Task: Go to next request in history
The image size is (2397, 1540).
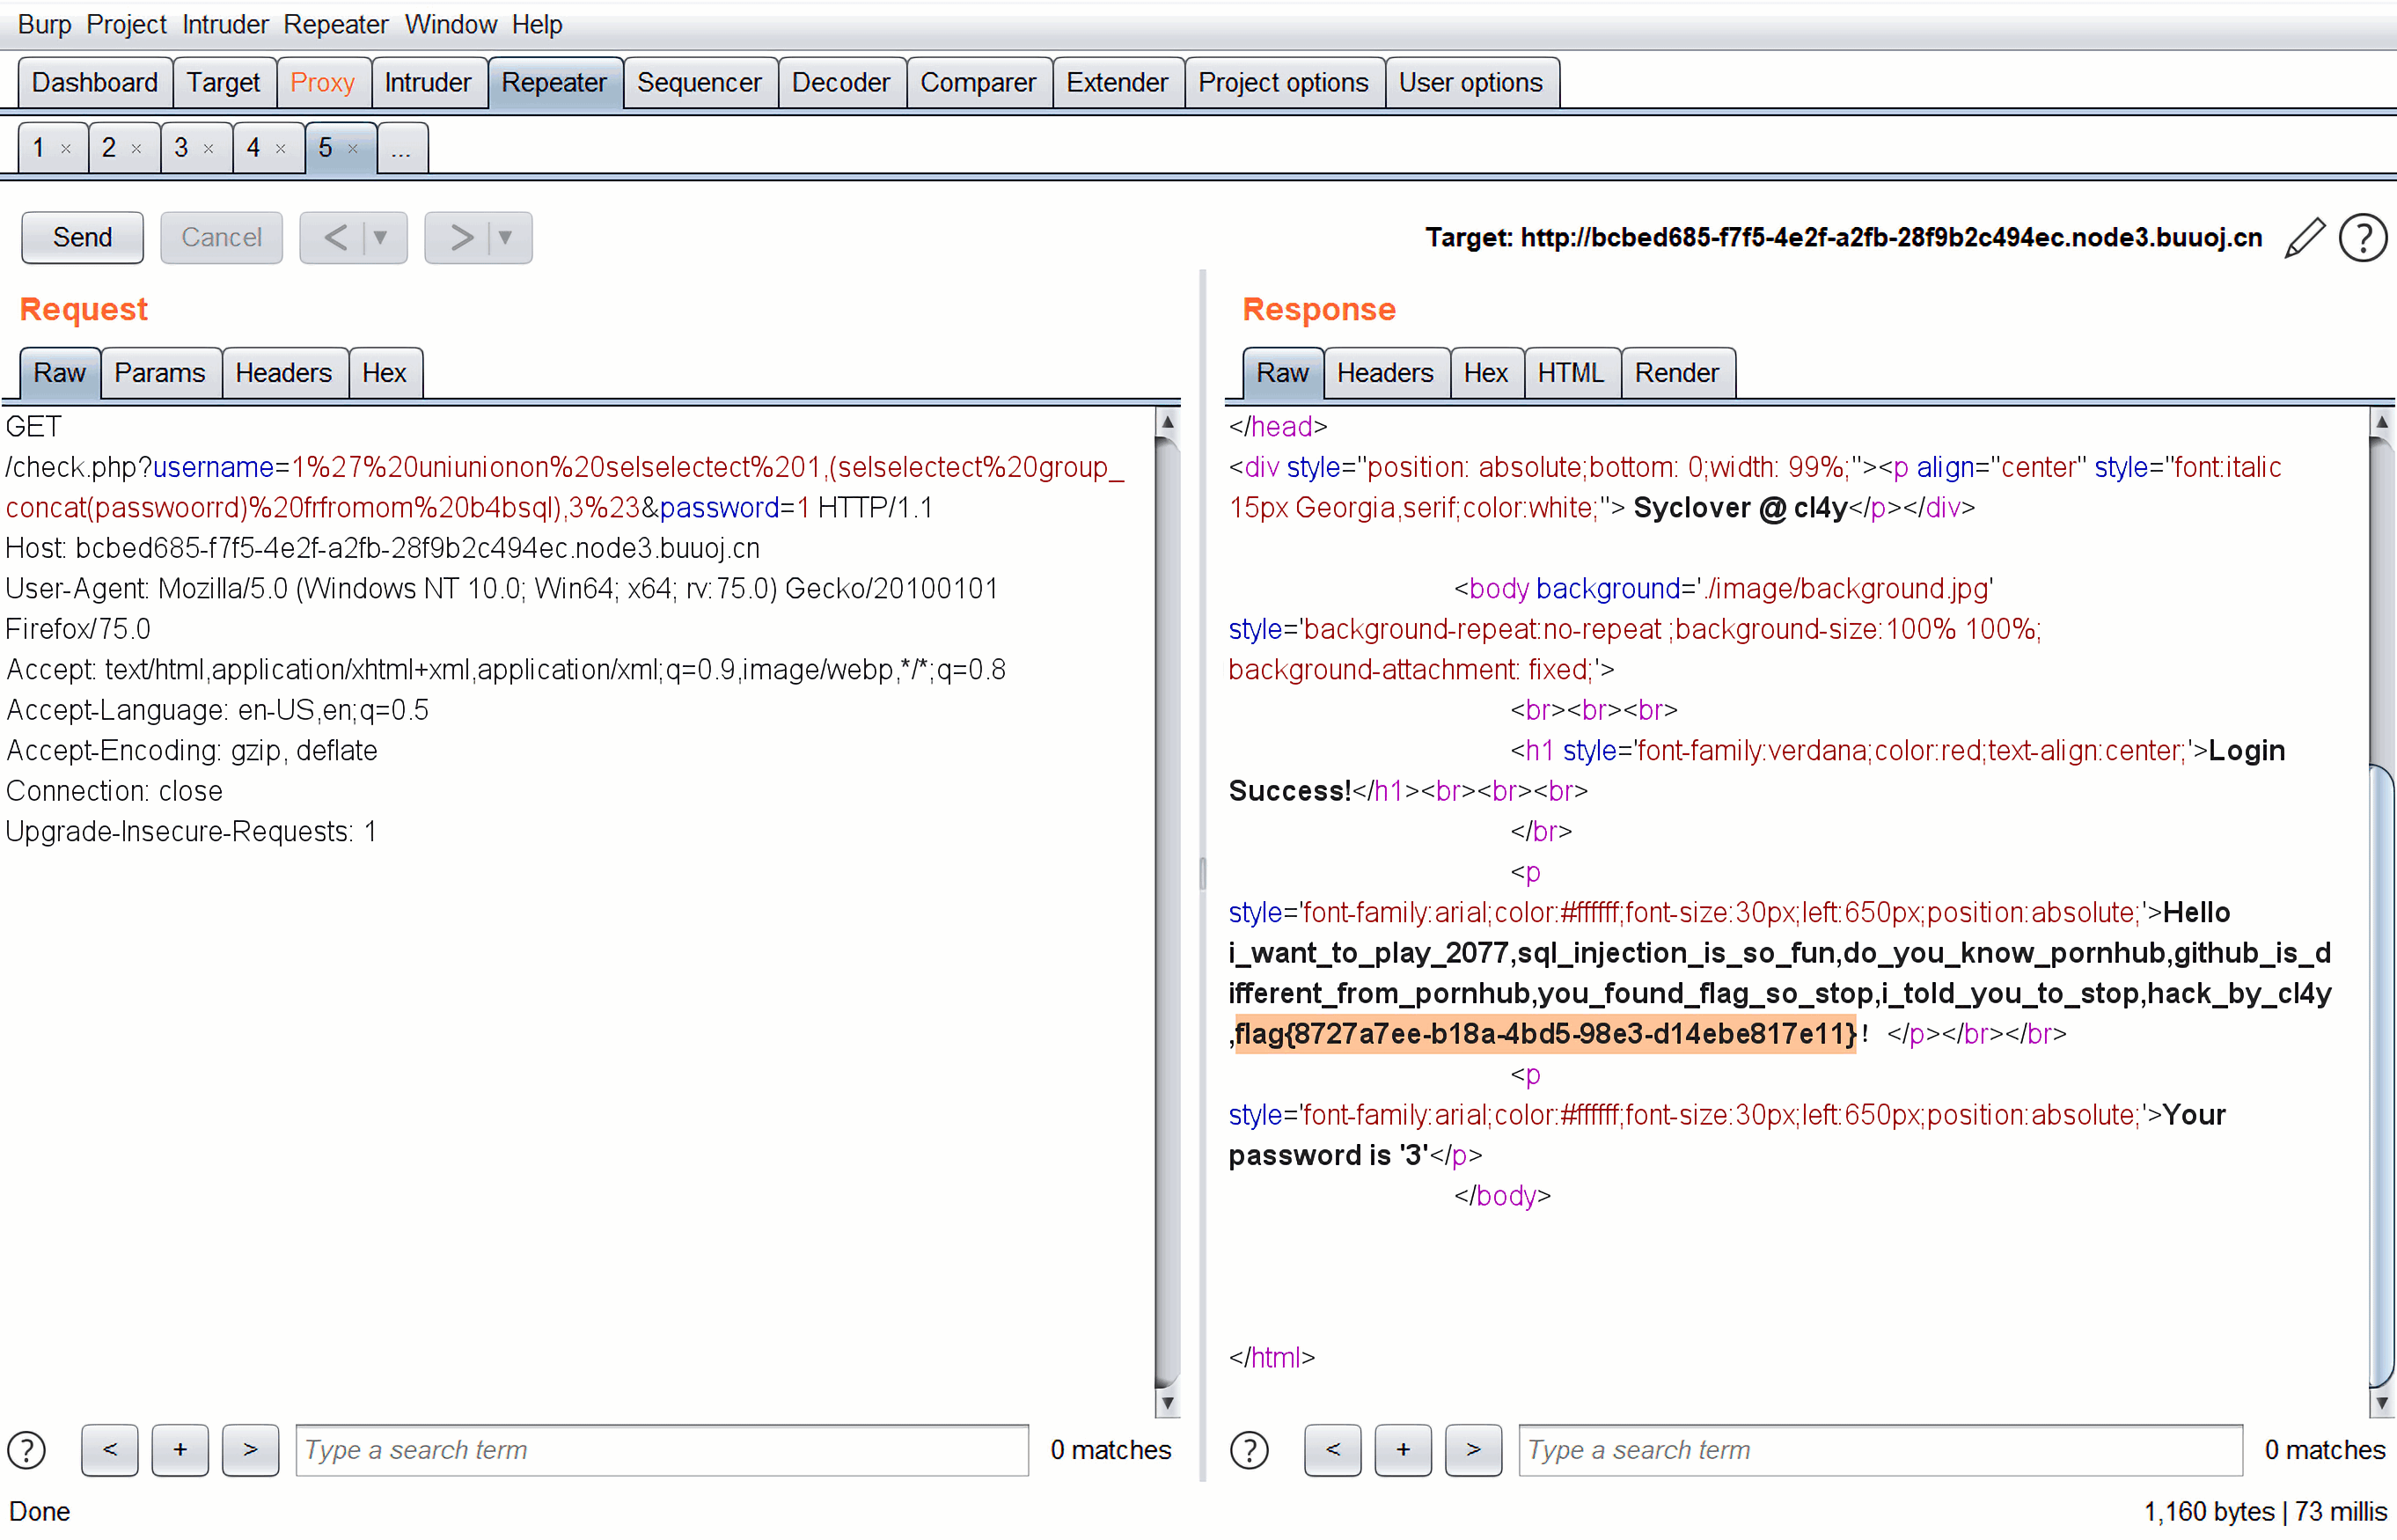Action: pos(461,238)
